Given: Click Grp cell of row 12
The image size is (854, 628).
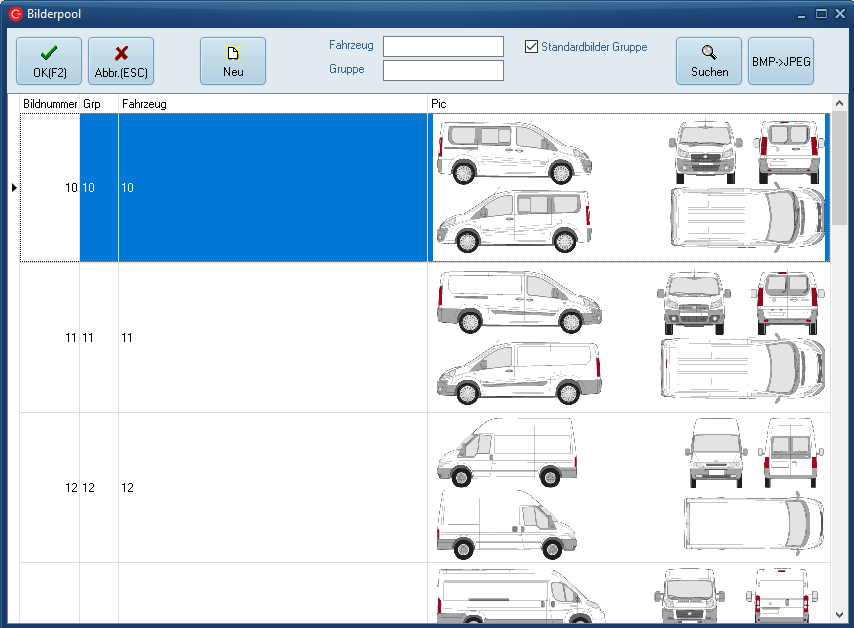Looking at the screenshot, I should pyautogui.click(x=98, y=488).
